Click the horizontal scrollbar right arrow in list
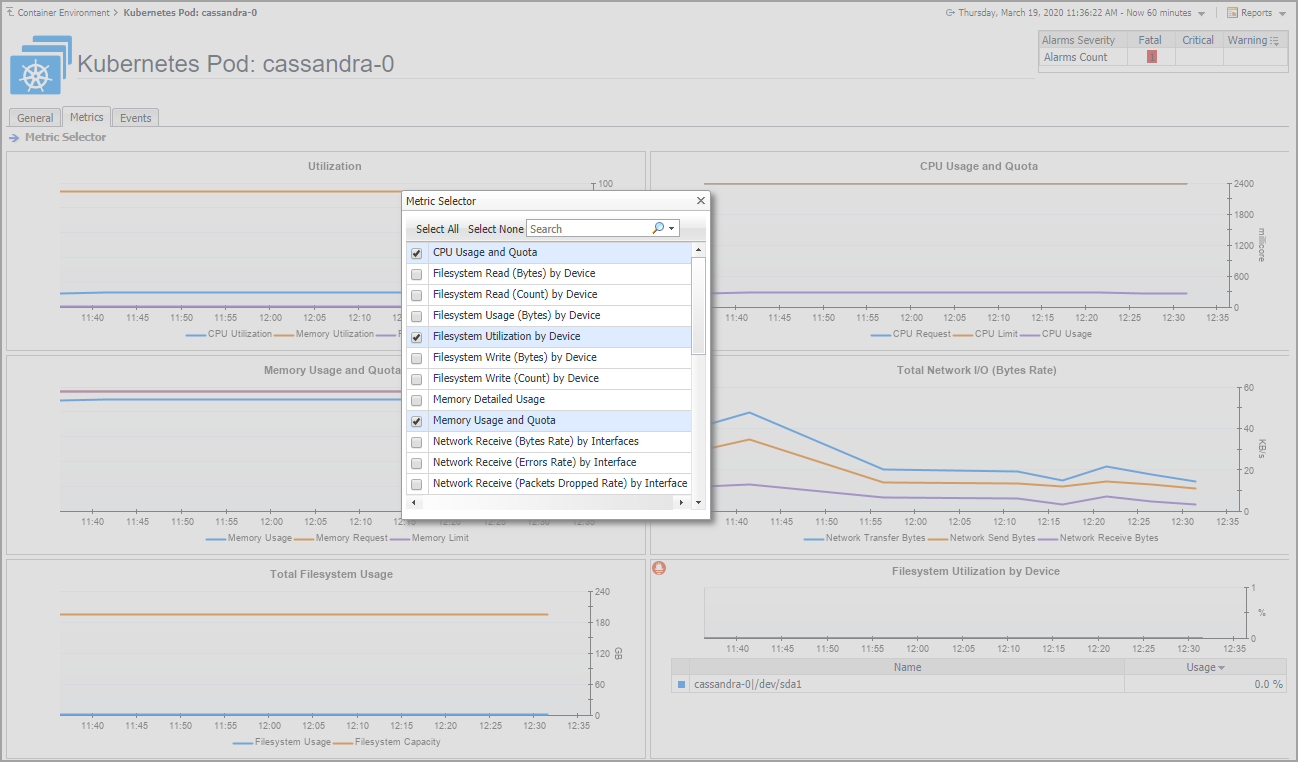1298x762 pixels. point(682,502)
